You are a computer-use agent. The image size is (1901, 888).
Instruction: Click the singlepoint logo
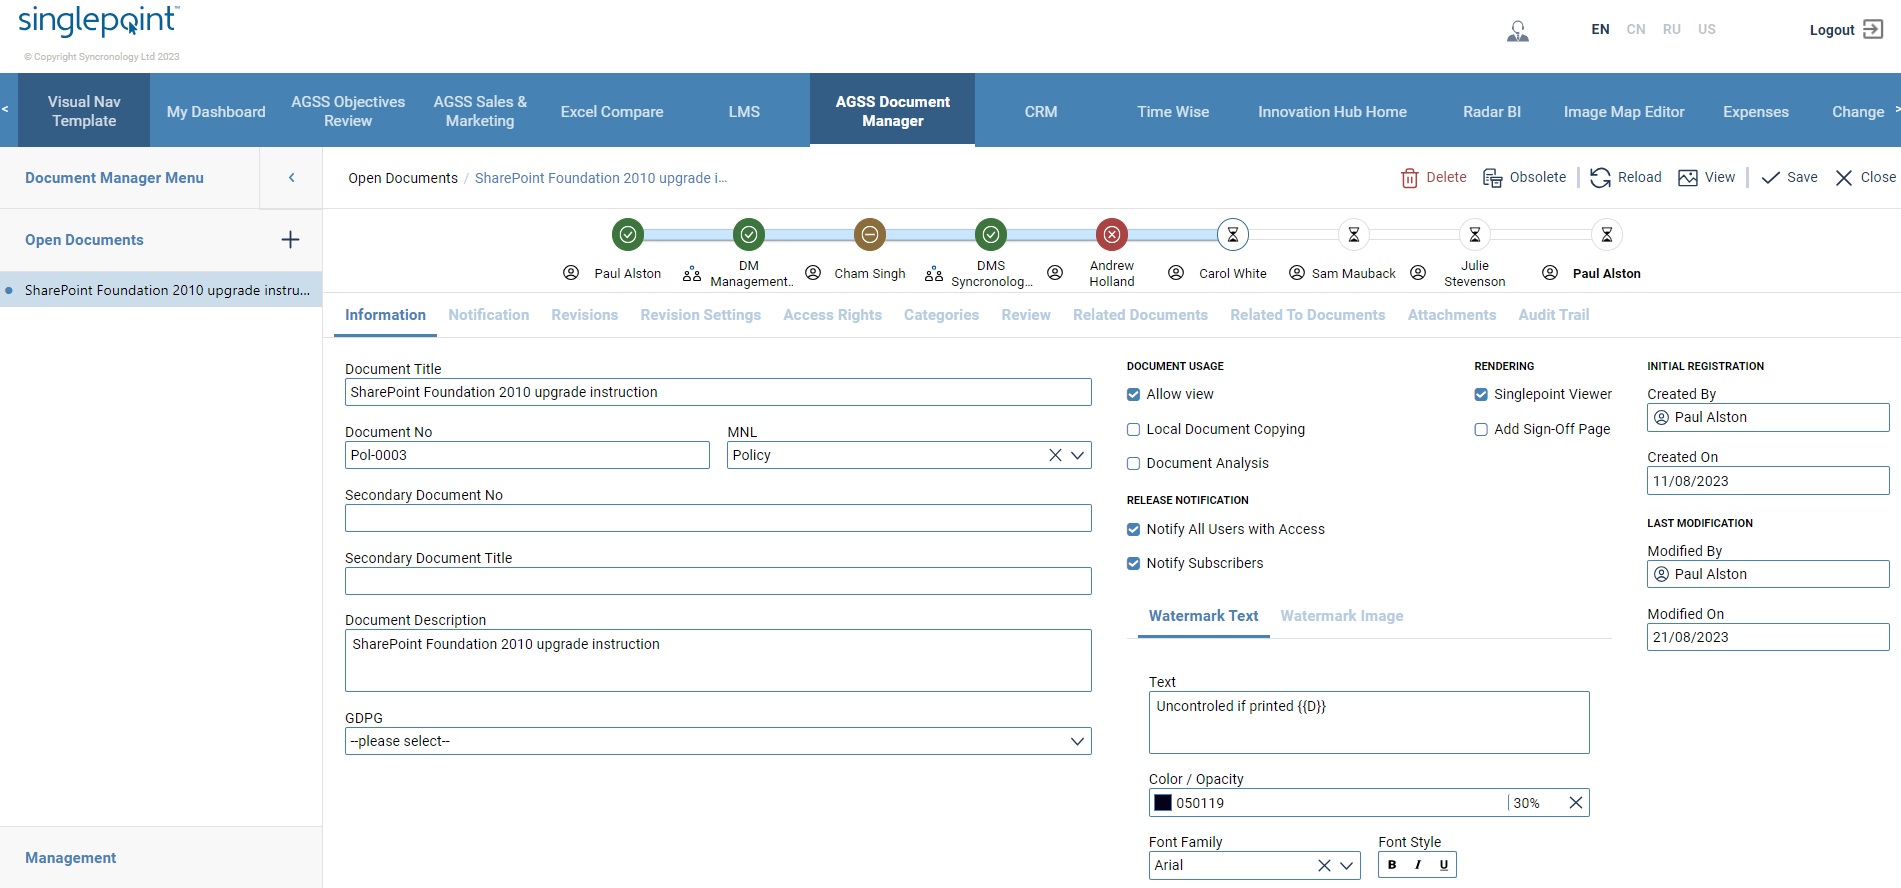coord(98,20)
